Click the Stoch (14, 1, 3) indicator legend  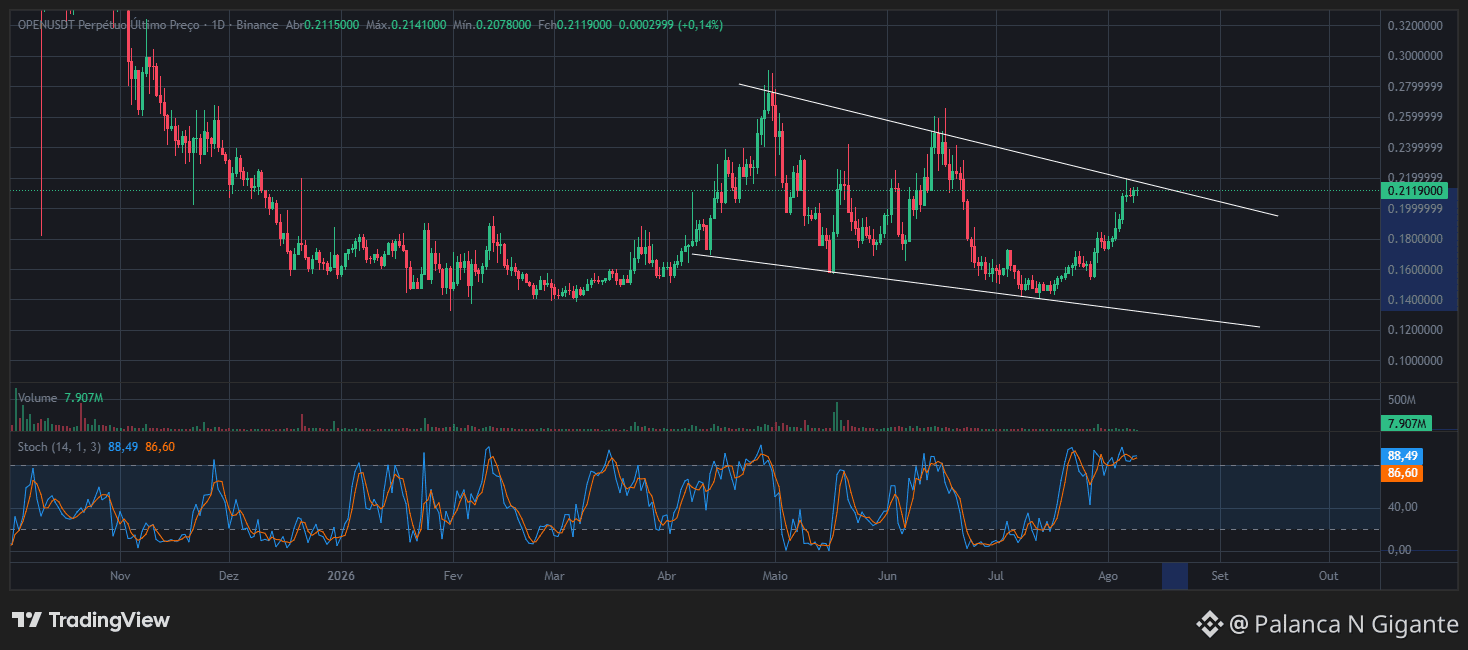pos(59,446)
